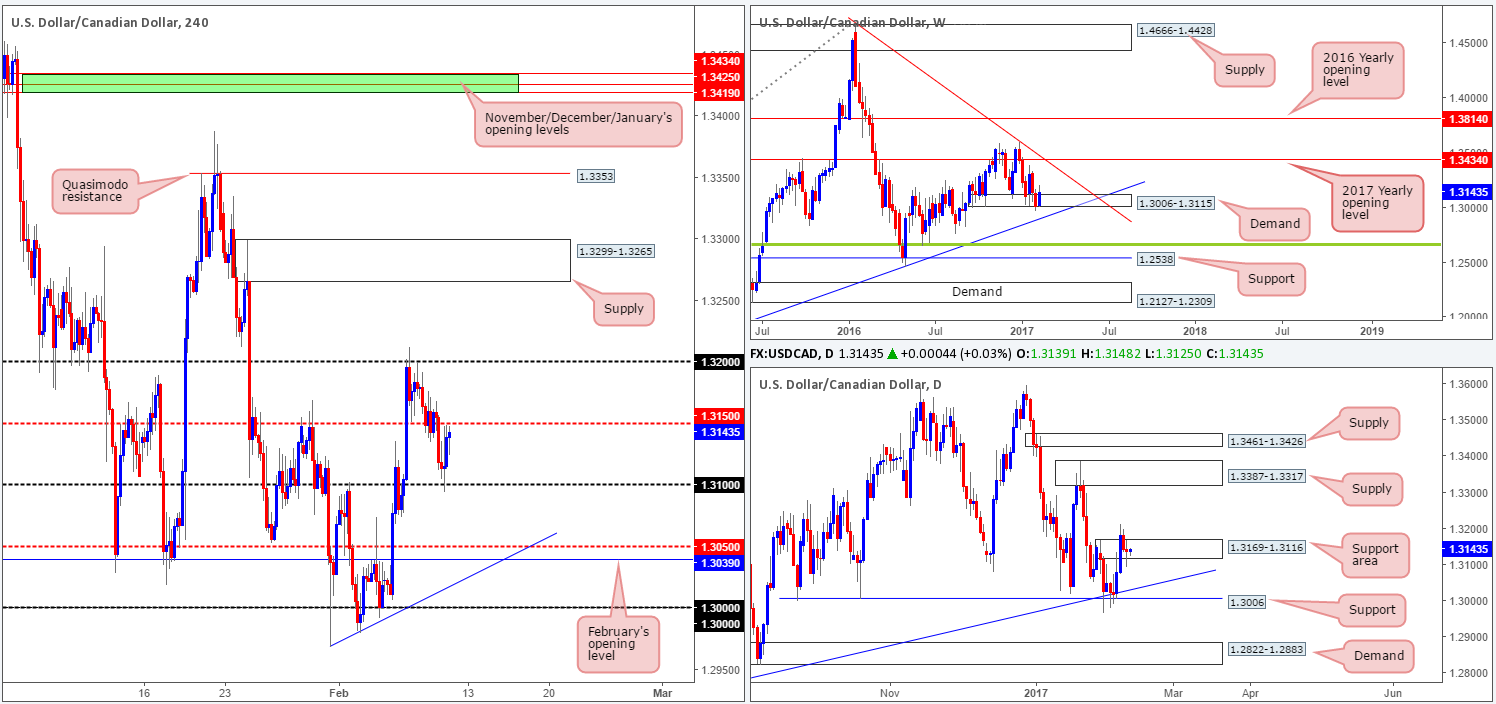Click the 'Supply' callout on the 240 chart

(625, 310)
